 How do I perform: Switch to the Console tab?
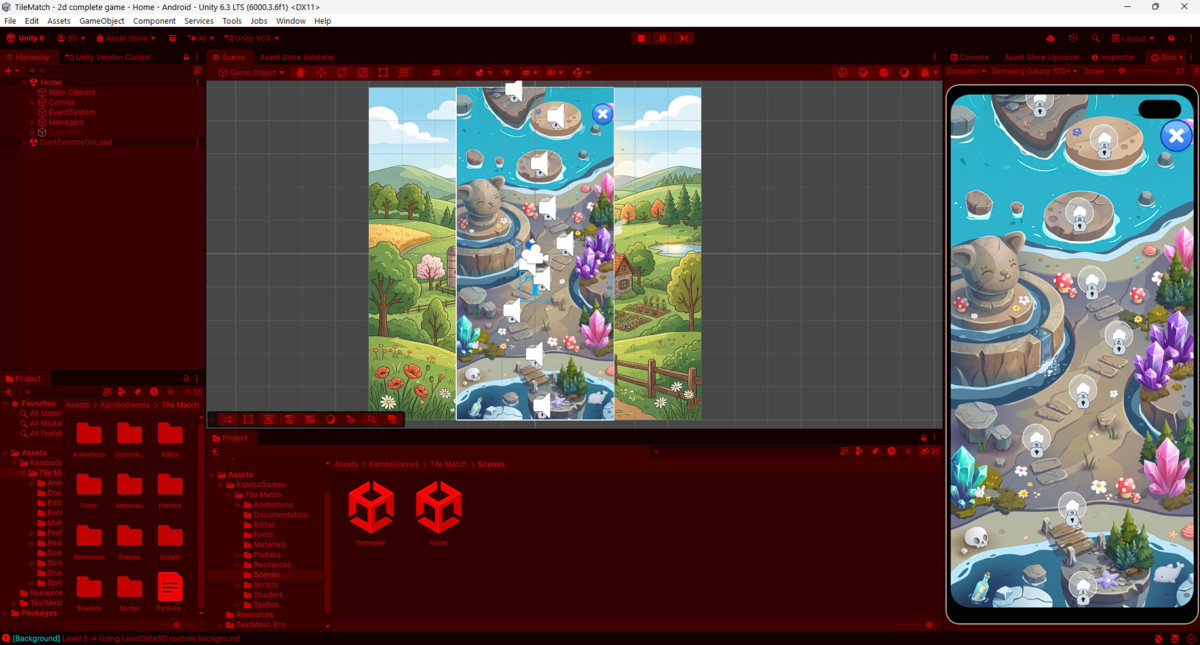(969, 57)
